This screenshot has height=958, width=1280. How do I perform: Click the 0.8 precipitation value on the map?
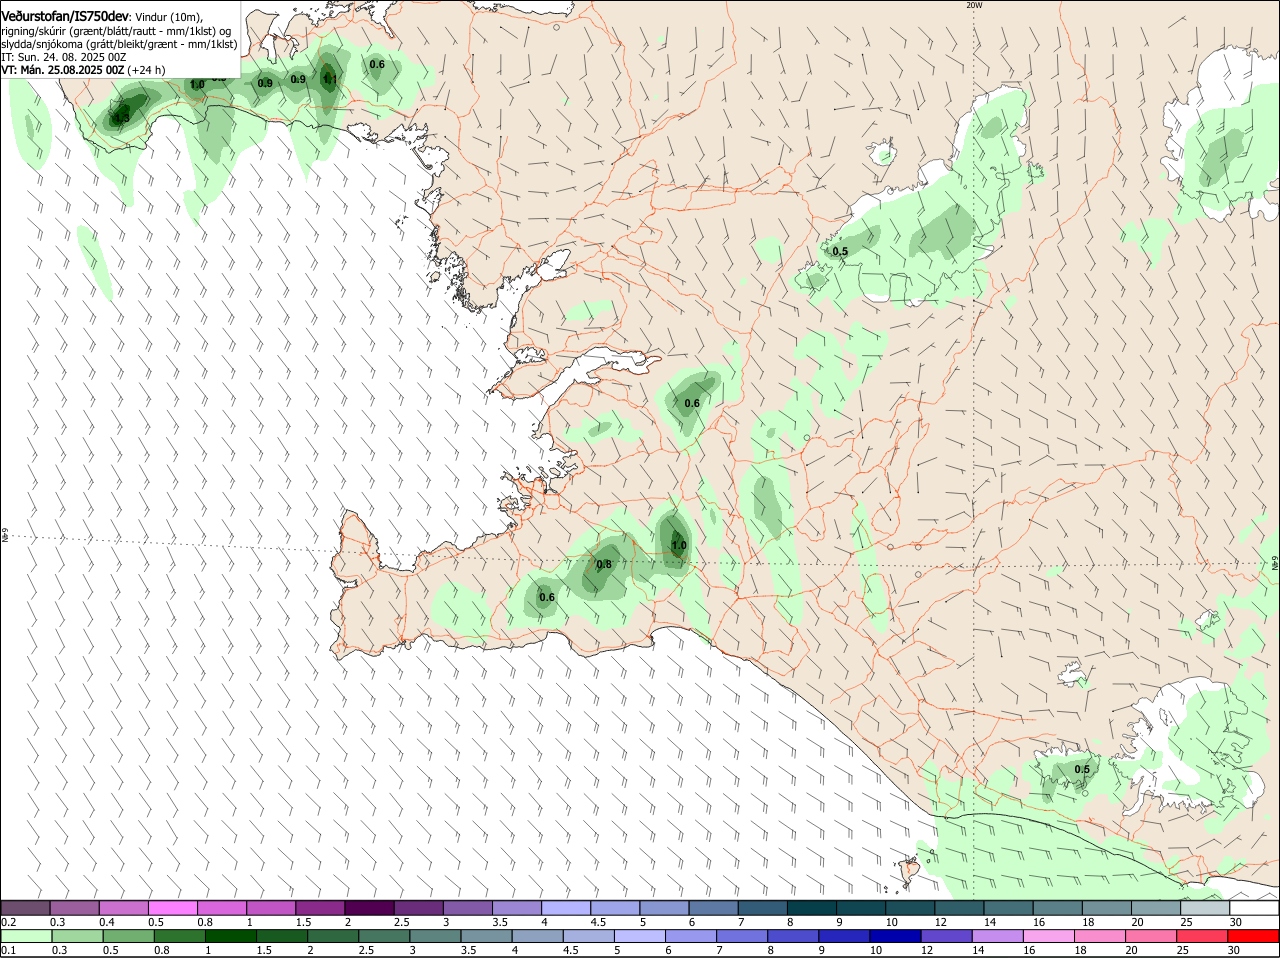[604, 564]
